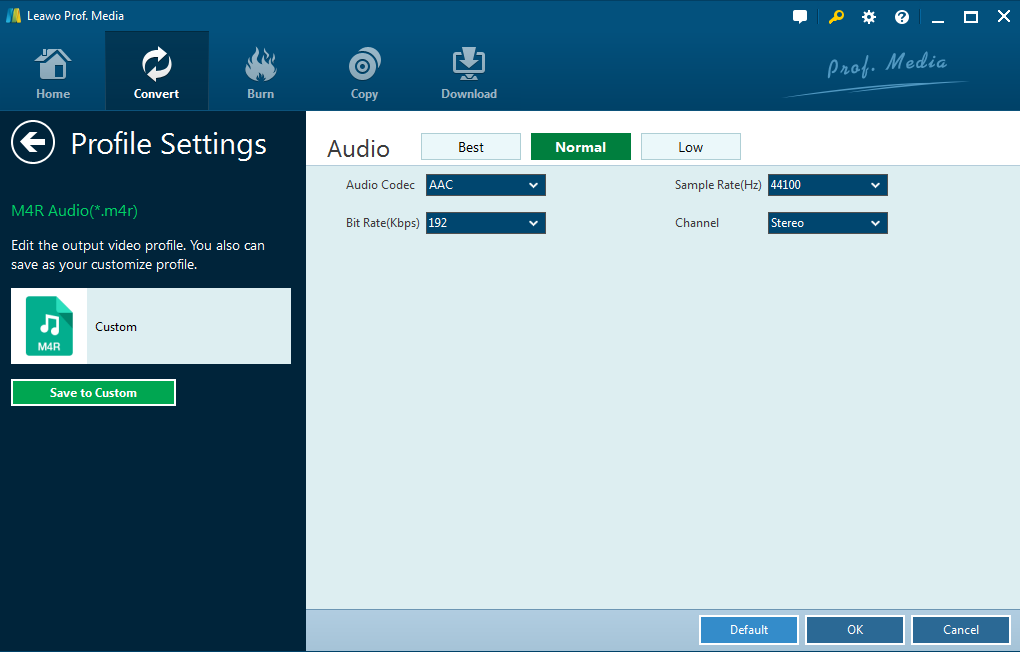
Task: Click the back arrow in Profile Settings
Action: point(33,143)
